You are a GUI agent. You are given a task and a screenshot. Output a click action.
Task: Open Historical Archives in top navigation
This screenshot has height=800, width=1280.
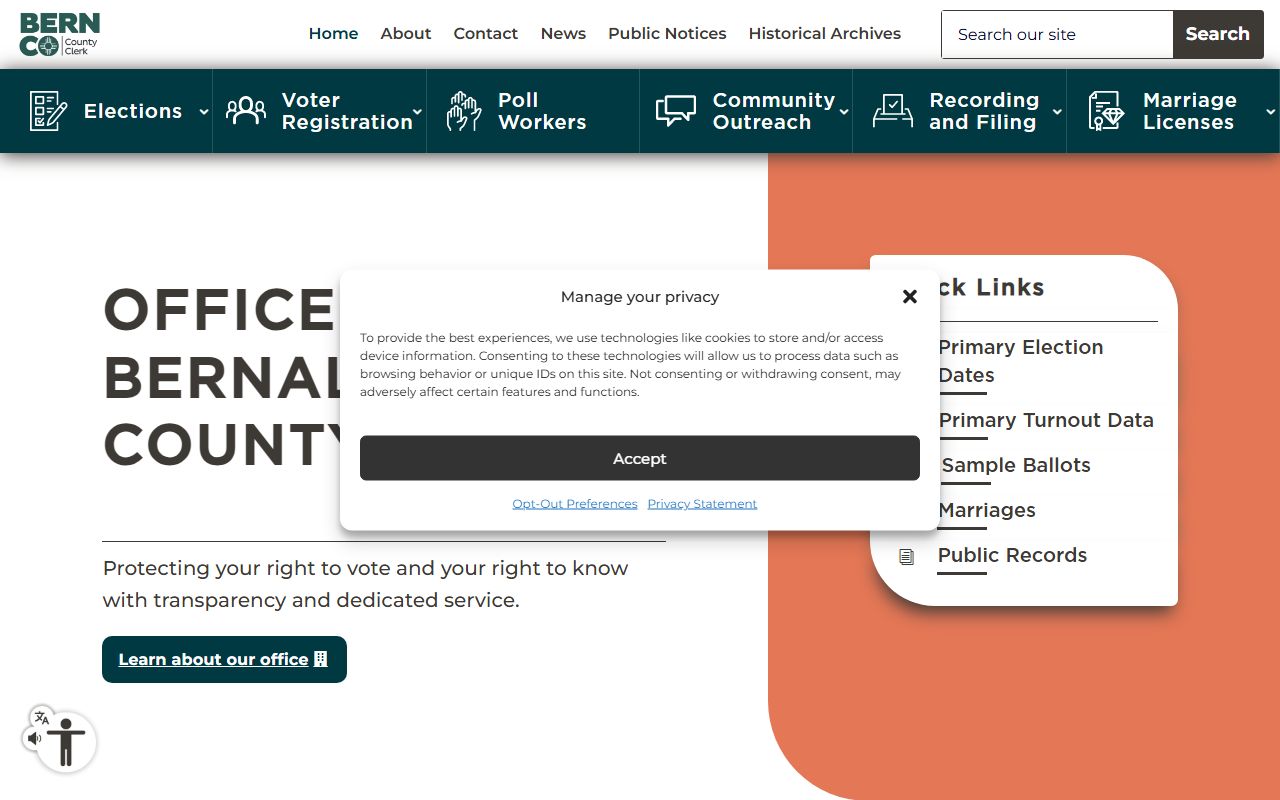825,34
